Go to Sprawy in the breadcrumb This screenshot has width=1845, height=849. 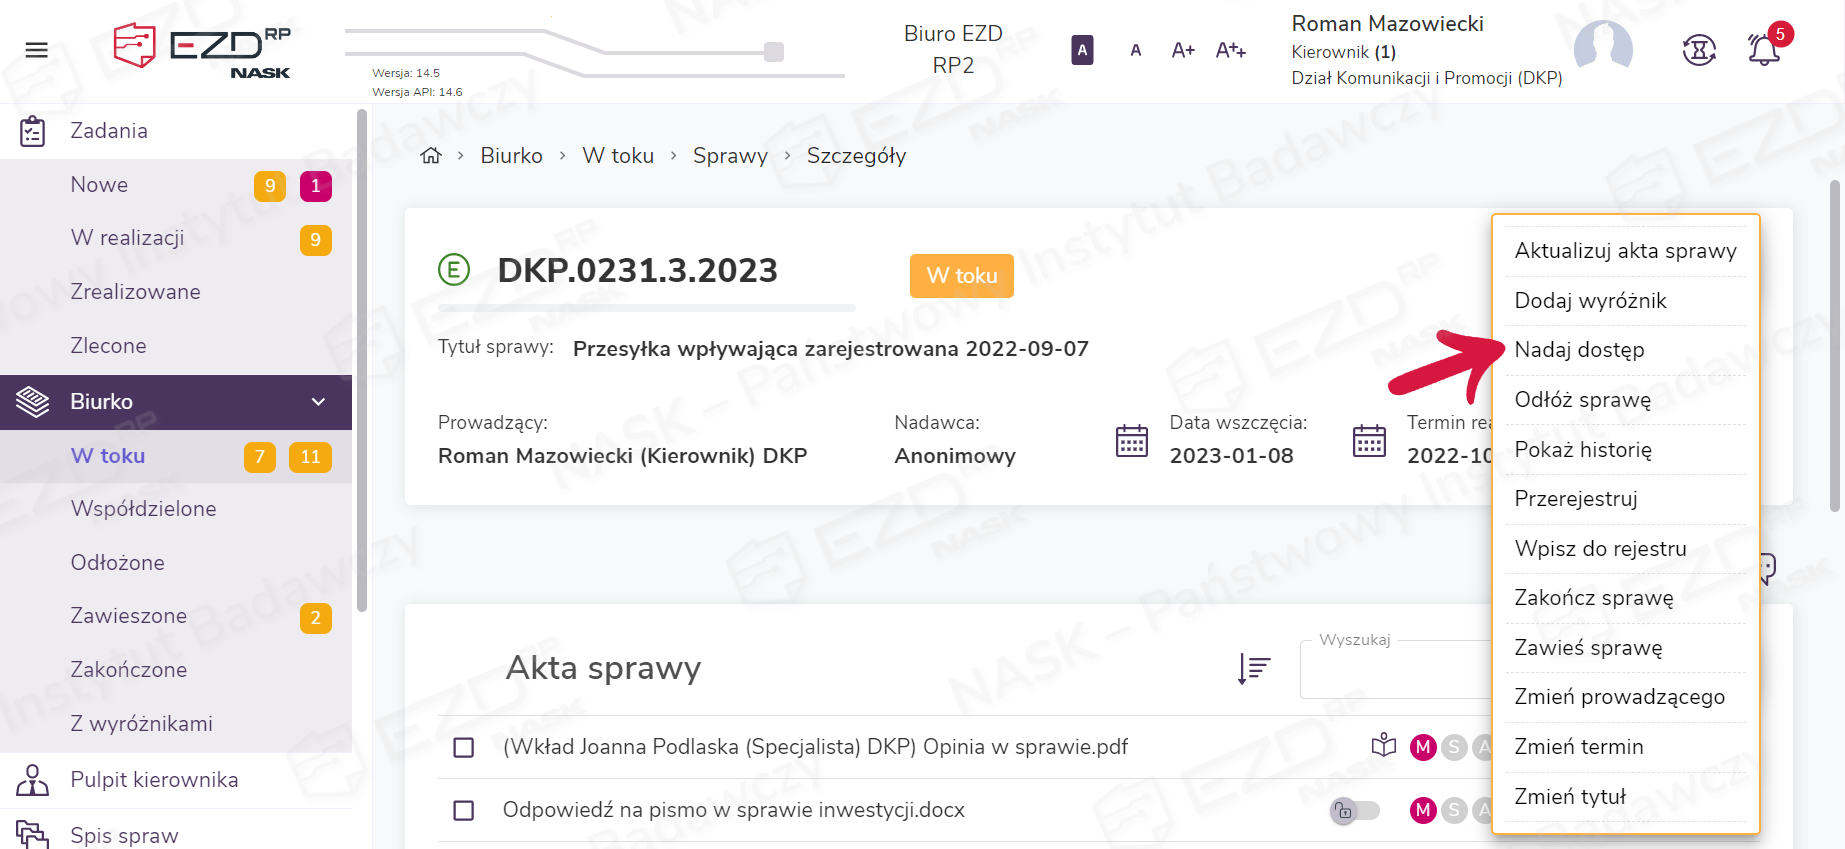pyautogui.click(x=730, y=156)
